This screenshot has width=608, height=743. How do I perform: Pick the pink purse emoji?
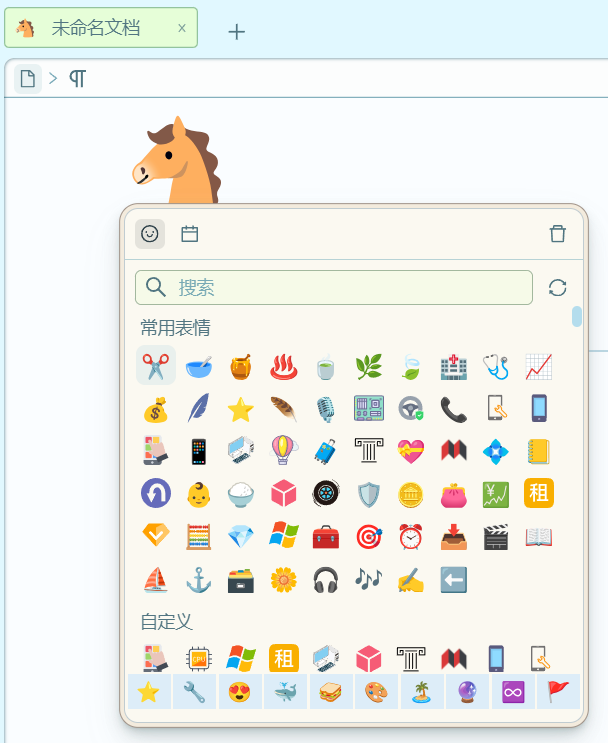pyautogui.click(x=454, y=494)
